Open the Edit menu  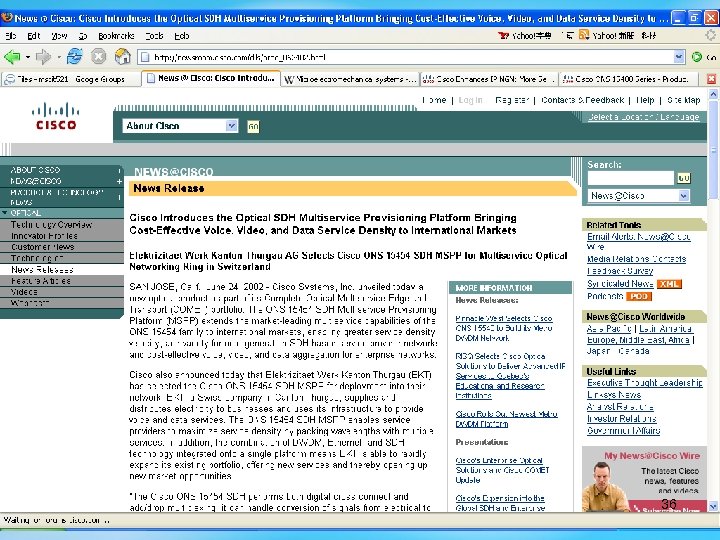(34, 36)
